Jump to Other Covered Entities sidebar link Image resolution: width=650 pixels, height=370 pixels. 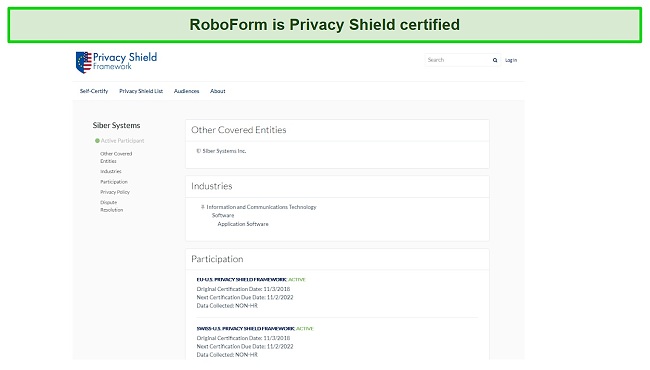tap(116, 157)
